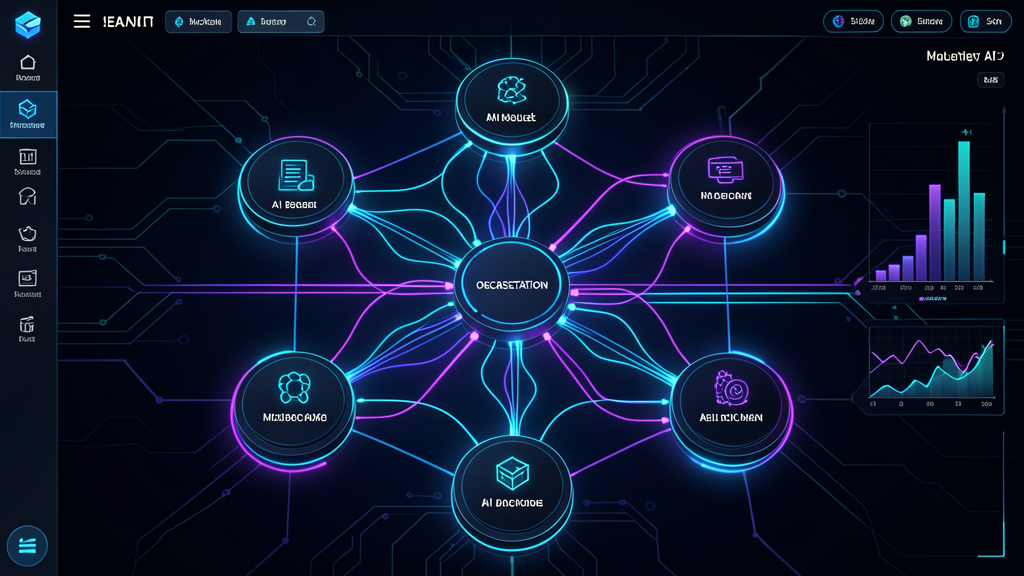Select the highlighted cube item in the sidebar
This screenshot has height=576, width=1024.
point(28,112)
